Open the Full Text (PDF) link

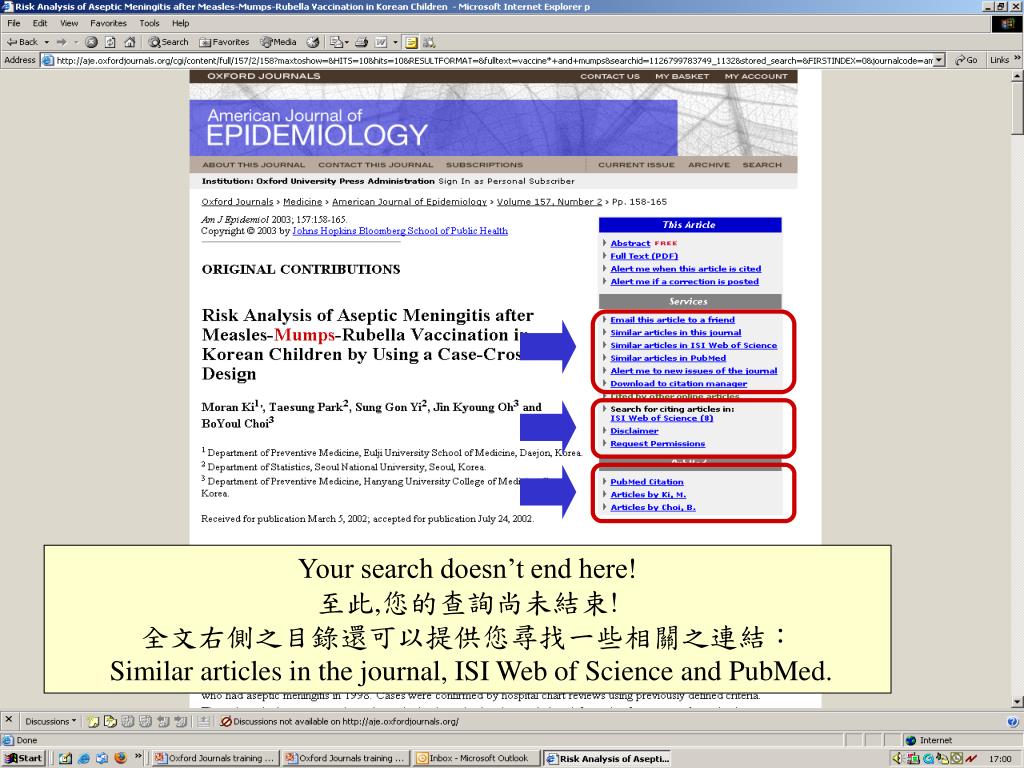[x=644, y=256]
